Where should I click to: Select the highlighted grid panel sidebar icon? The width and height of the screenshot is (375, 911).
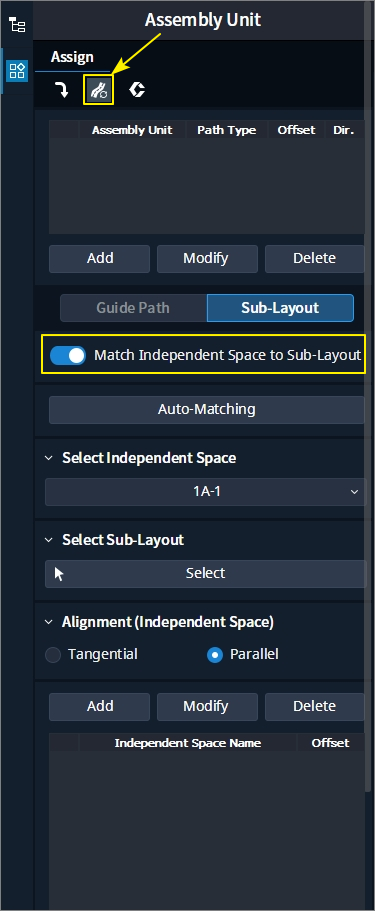pos(17,71)
